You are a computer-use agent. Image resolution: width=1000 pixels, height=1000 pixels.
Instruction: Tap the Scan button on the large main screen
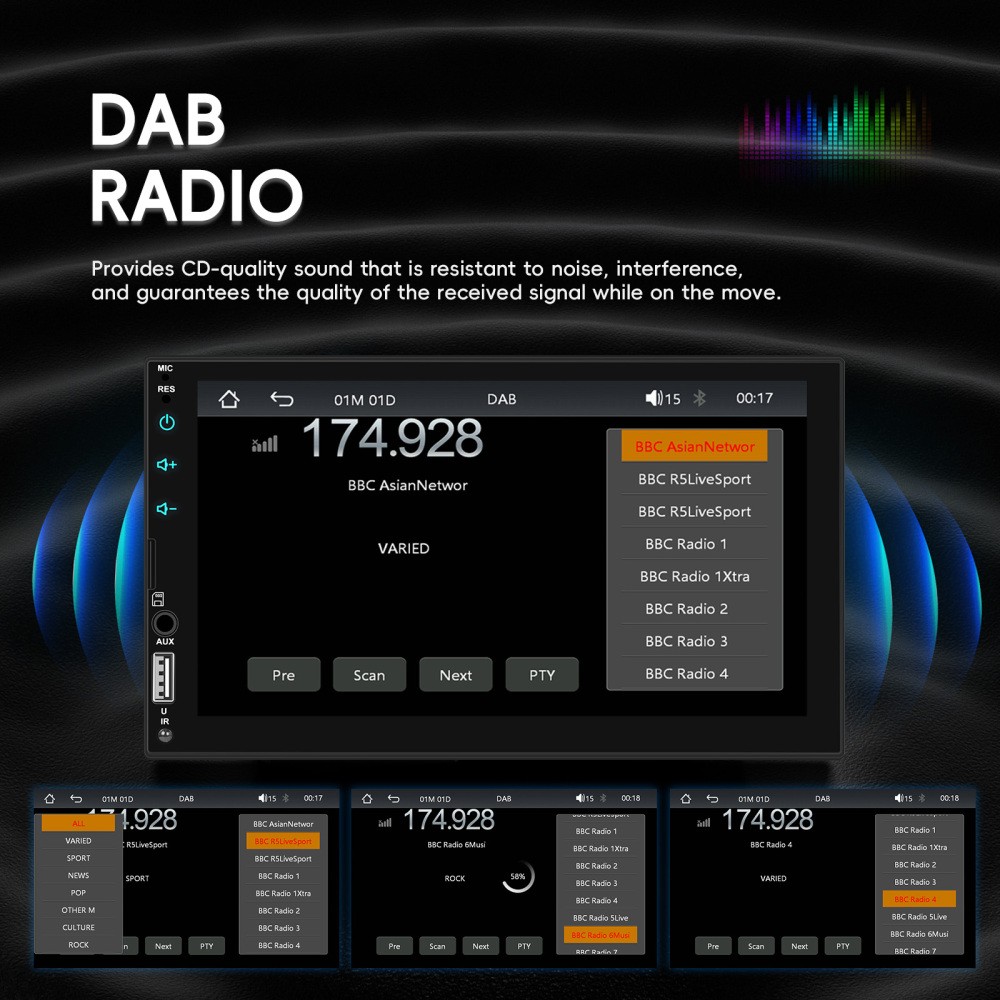coord(369,675)
